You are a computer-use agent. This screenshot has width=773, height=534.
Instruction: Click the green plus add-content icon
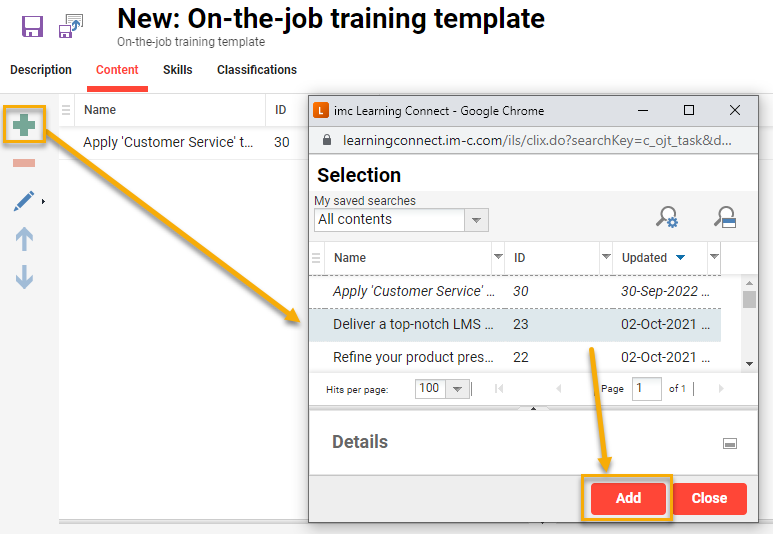coord(24,126)
